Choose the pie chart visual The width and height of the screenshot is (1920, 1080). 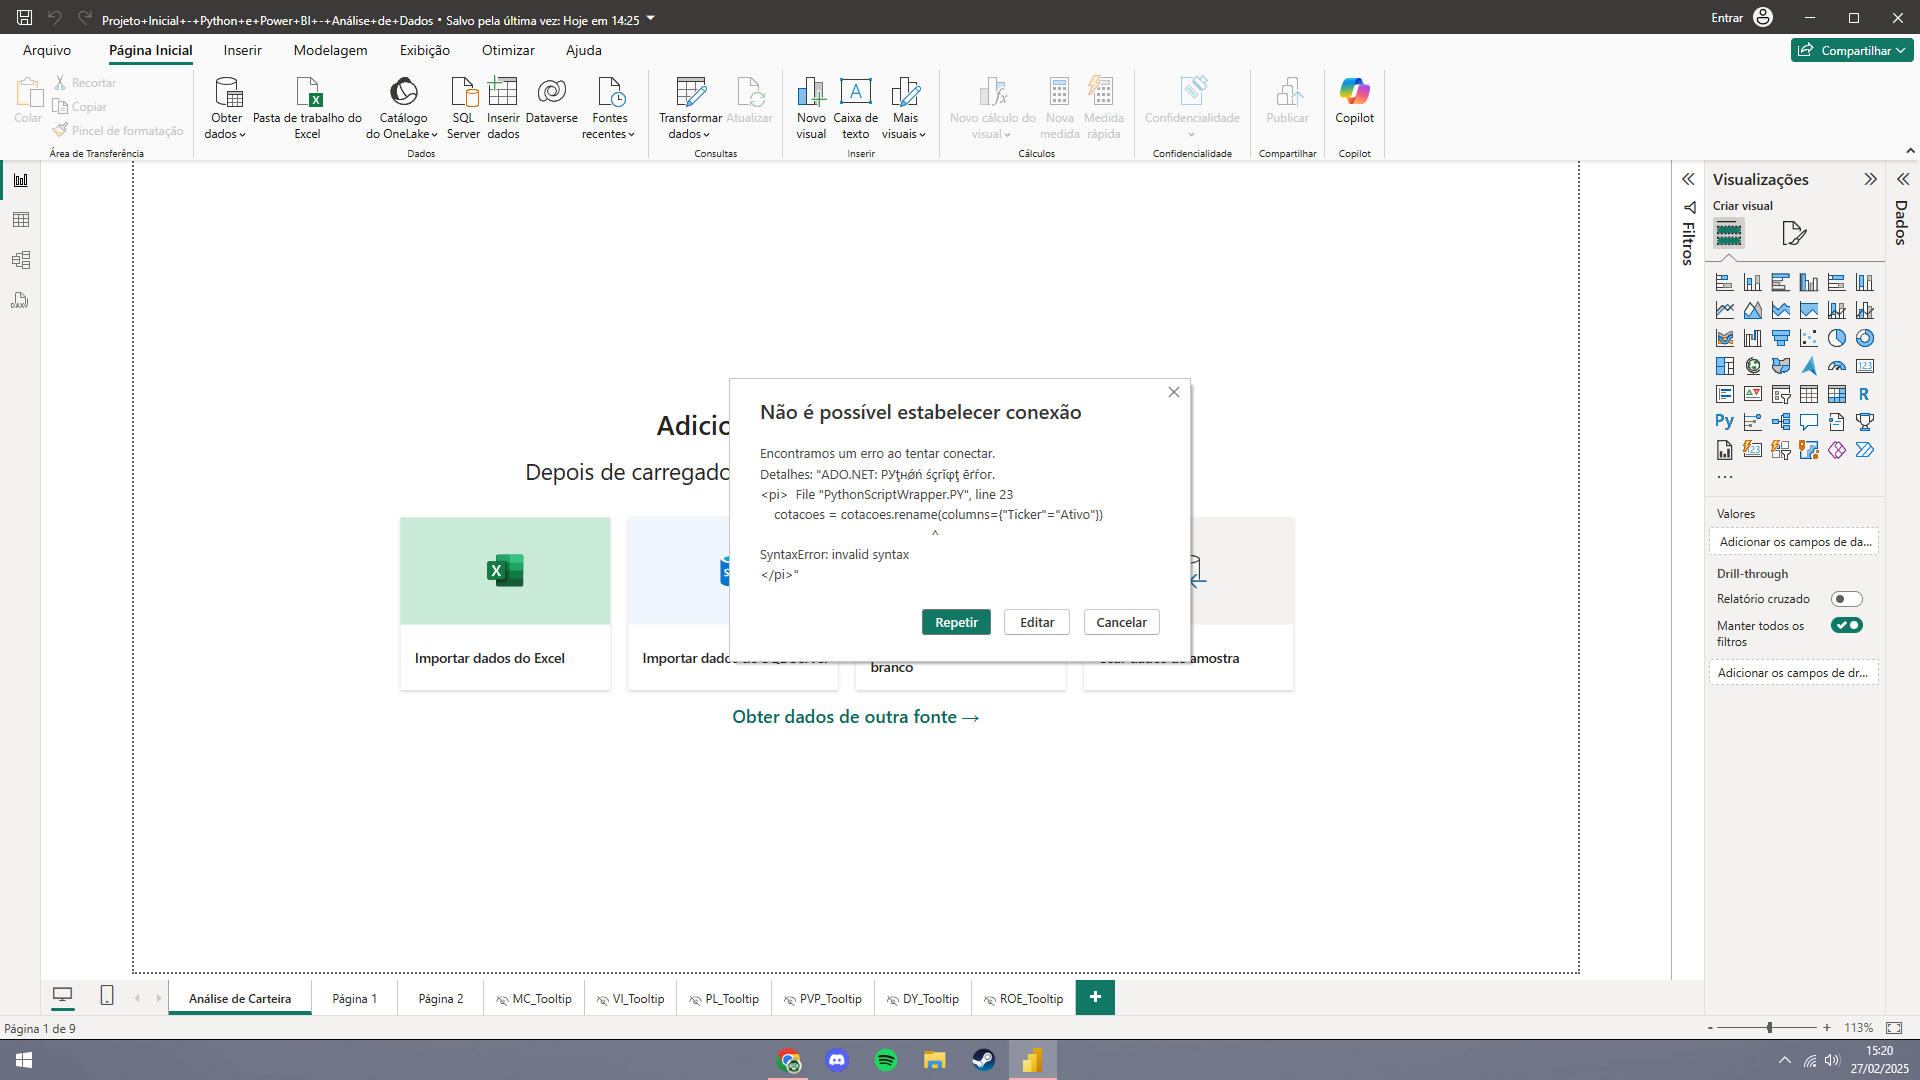1836,338
